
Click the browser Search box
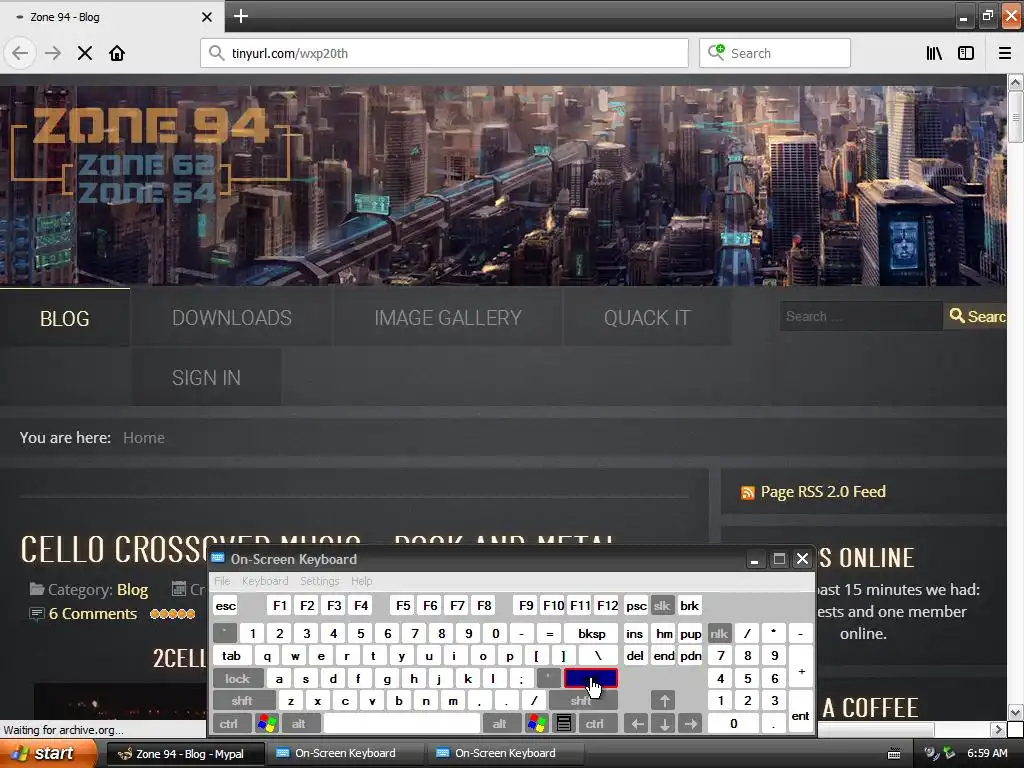pos(775,53)
